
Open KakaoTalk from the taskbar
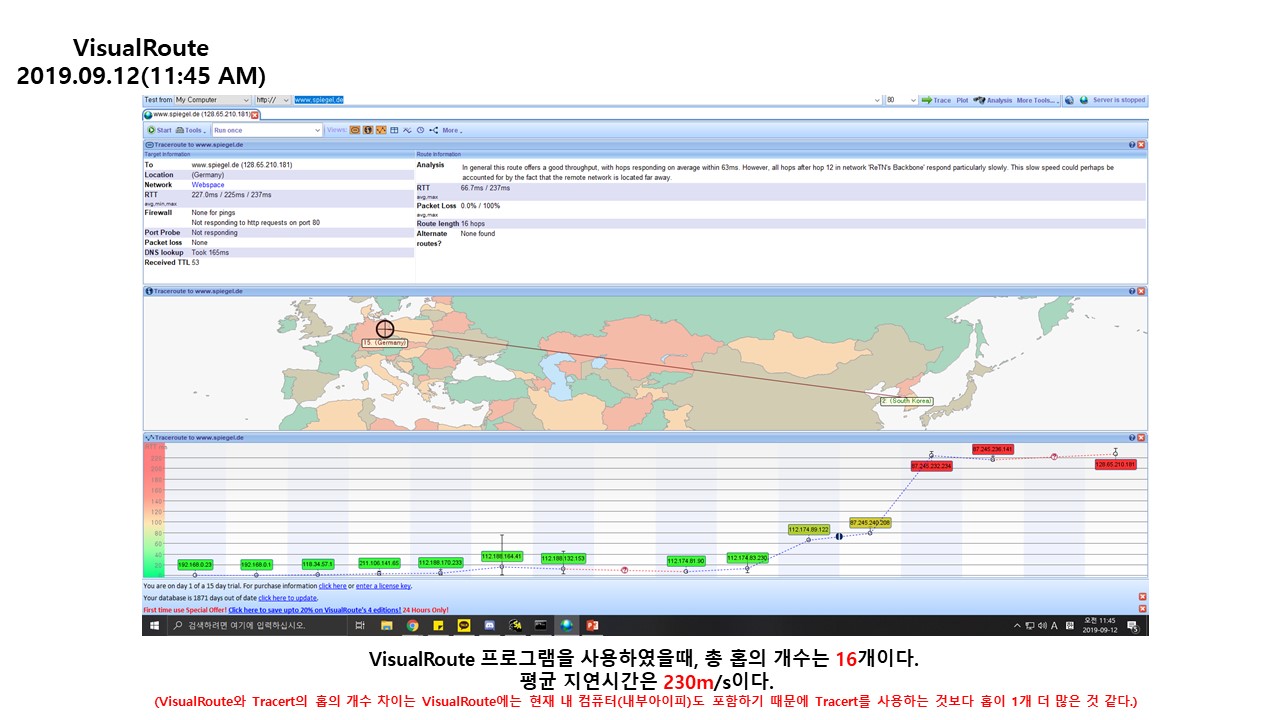pos(464,626)
